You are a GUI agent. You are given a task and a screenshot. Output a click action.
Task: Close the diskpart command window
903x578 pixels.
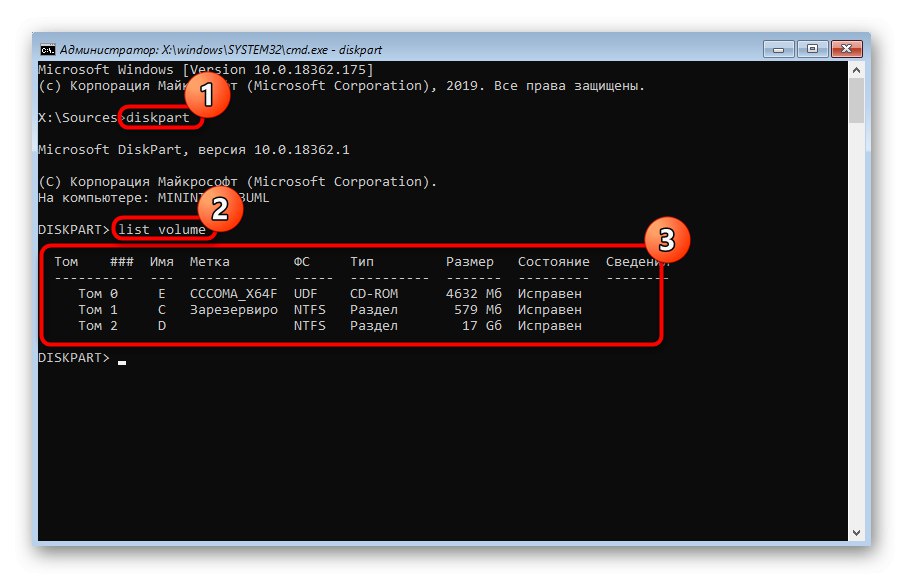(846, 50)
